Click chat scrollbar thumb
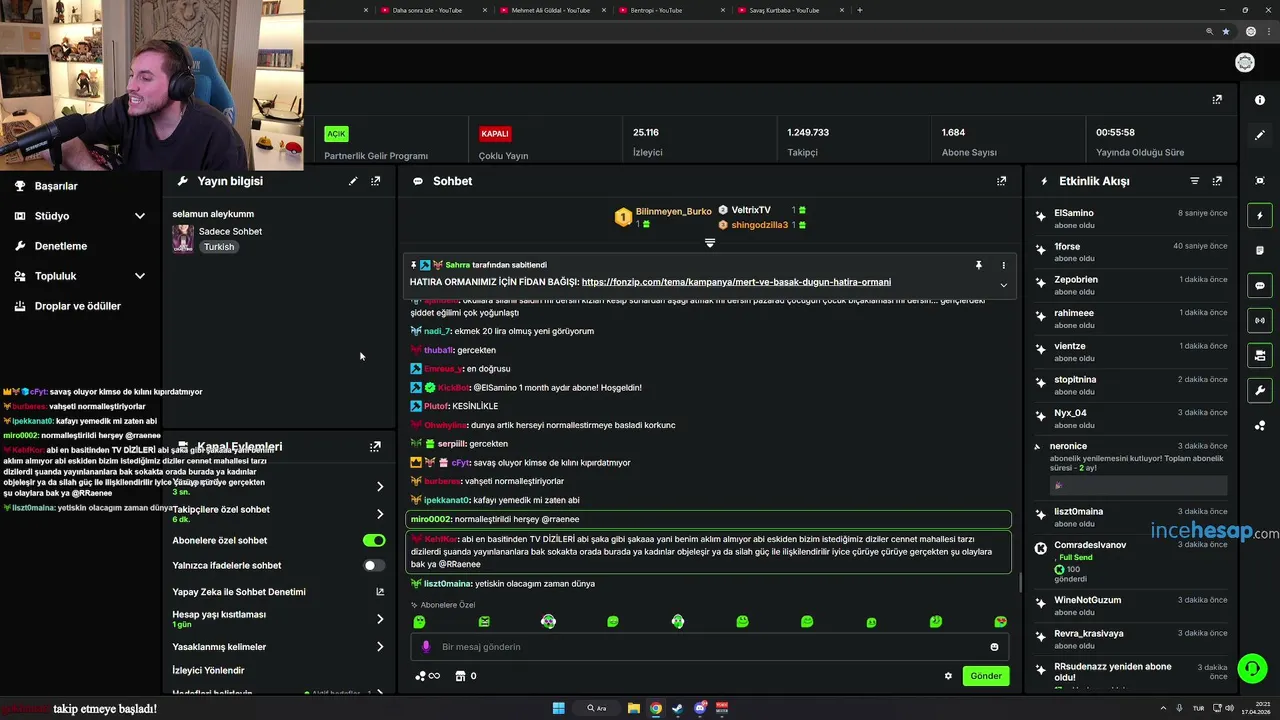Viewport: 1280px width, 720px height. point(1020,582)
